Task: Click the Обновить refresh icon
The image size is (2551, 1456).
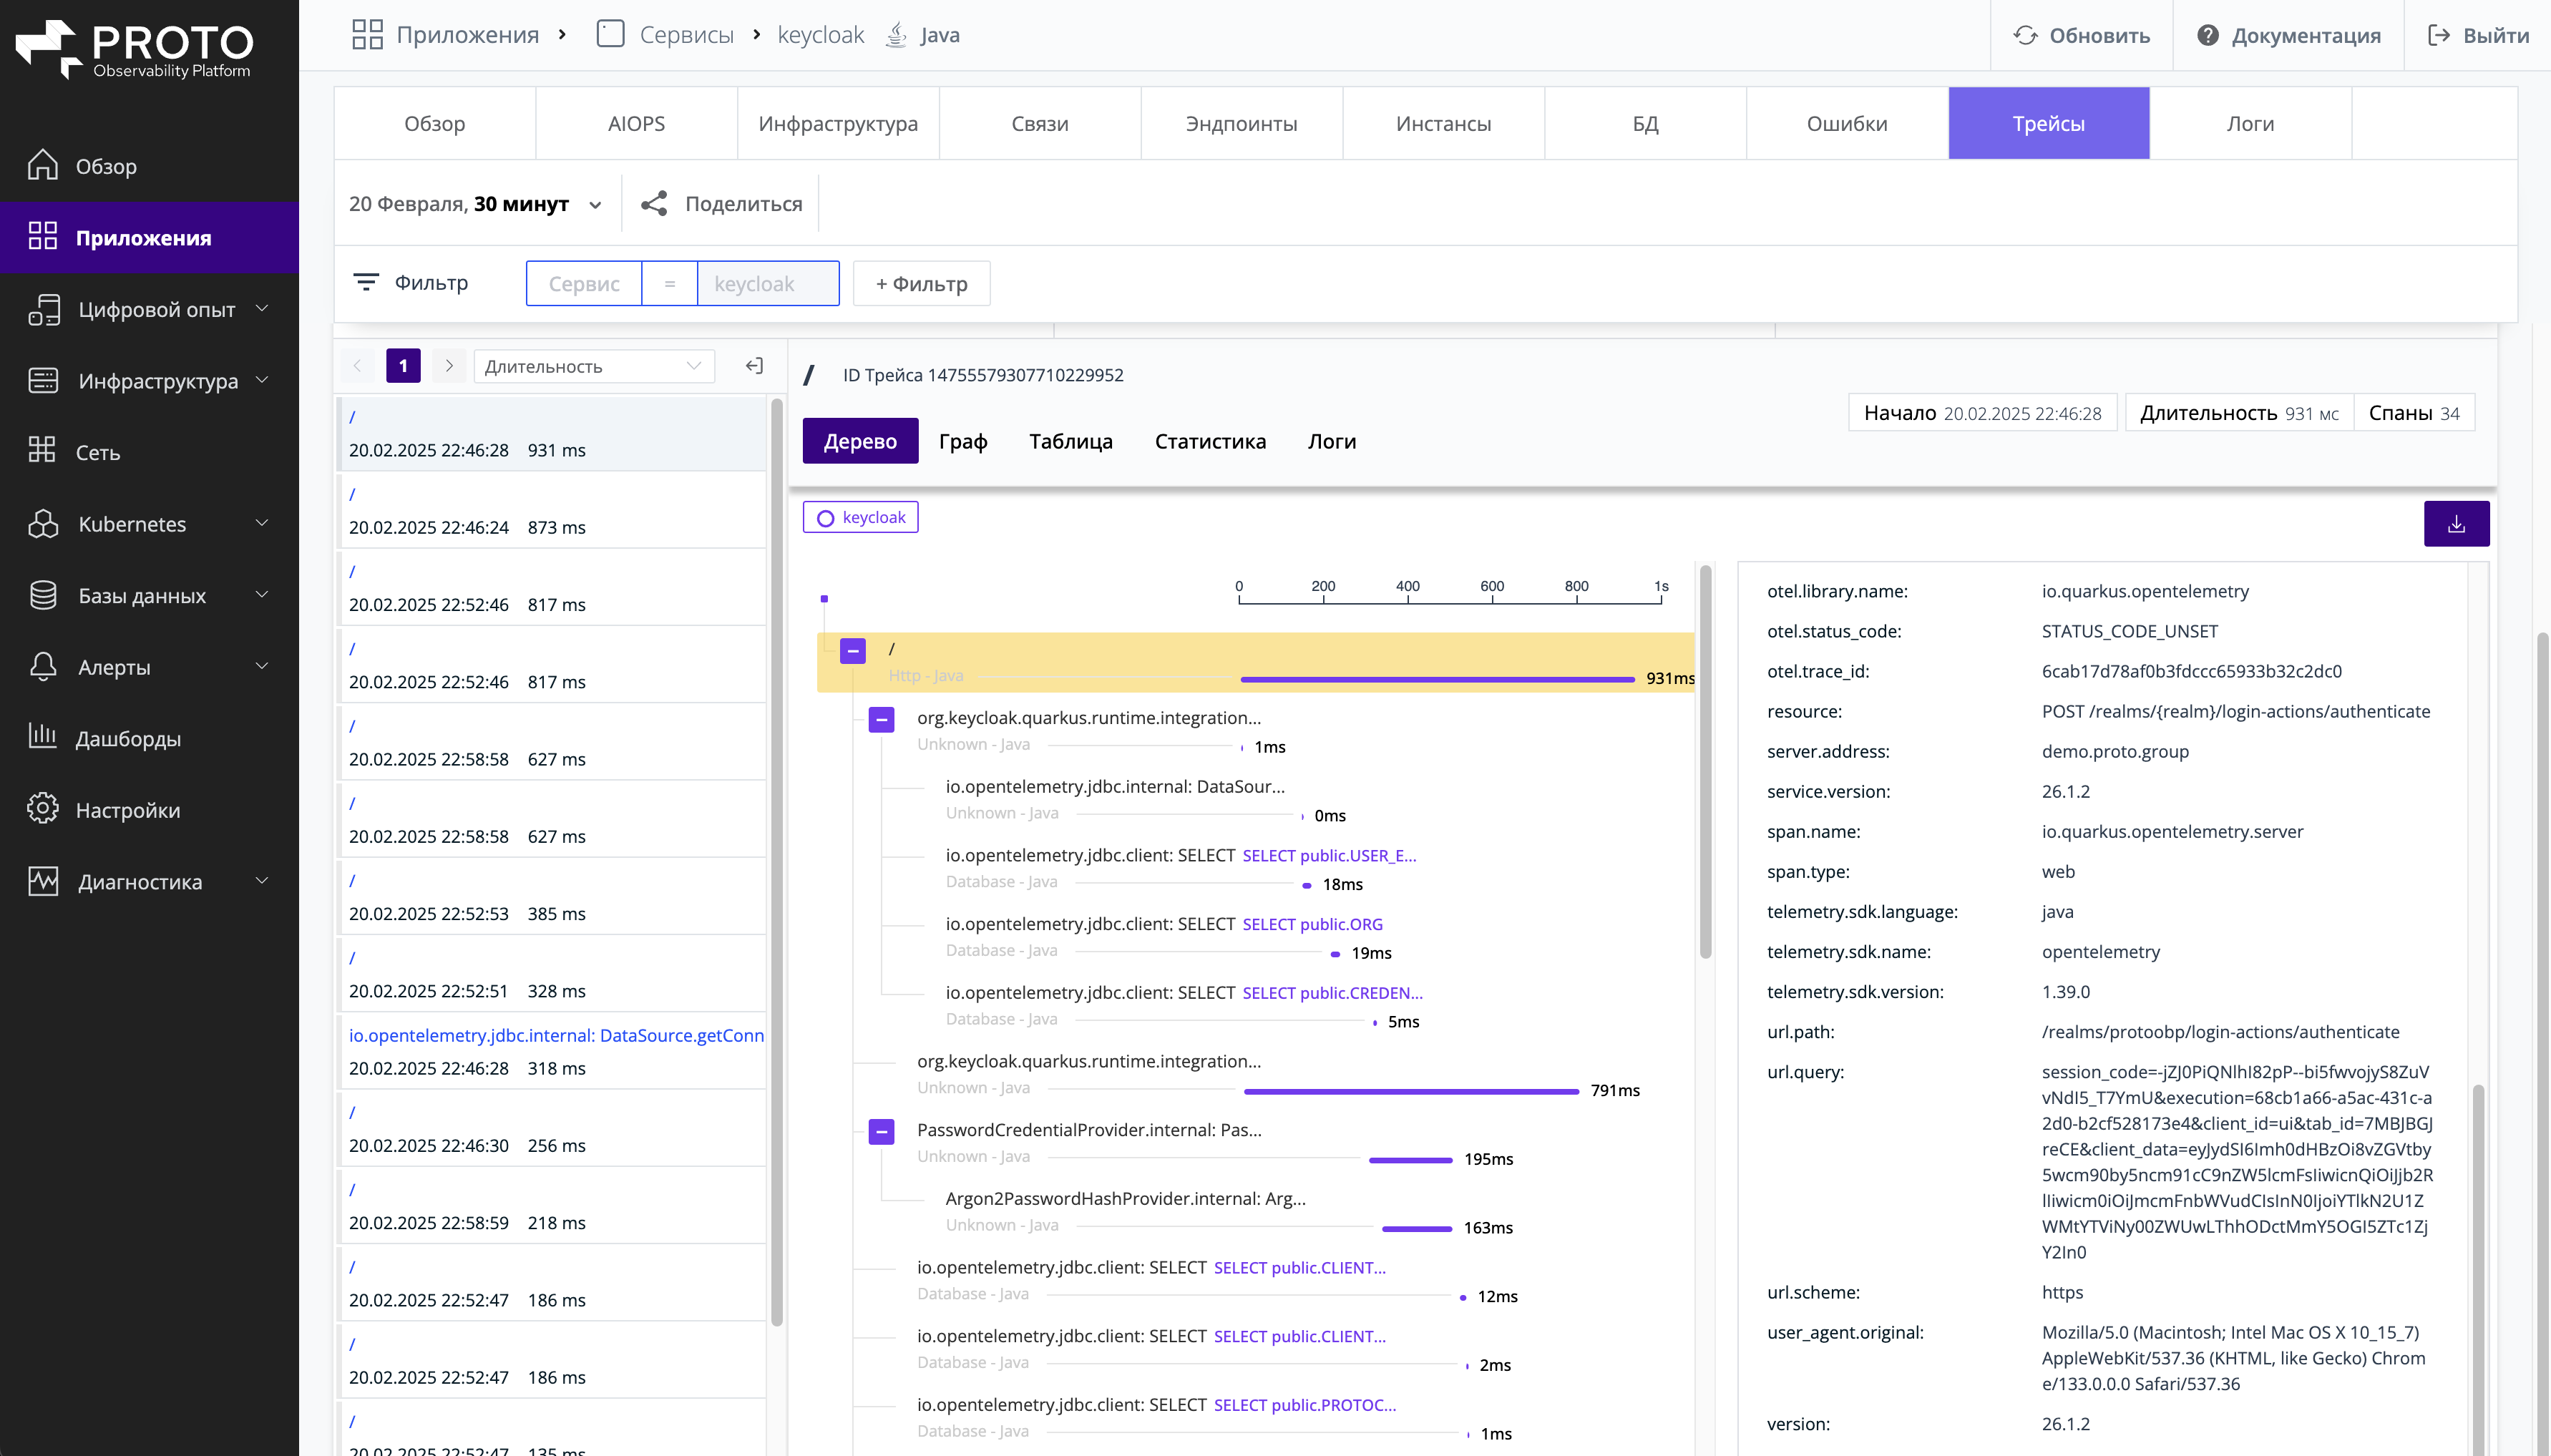Action: 2025,35
